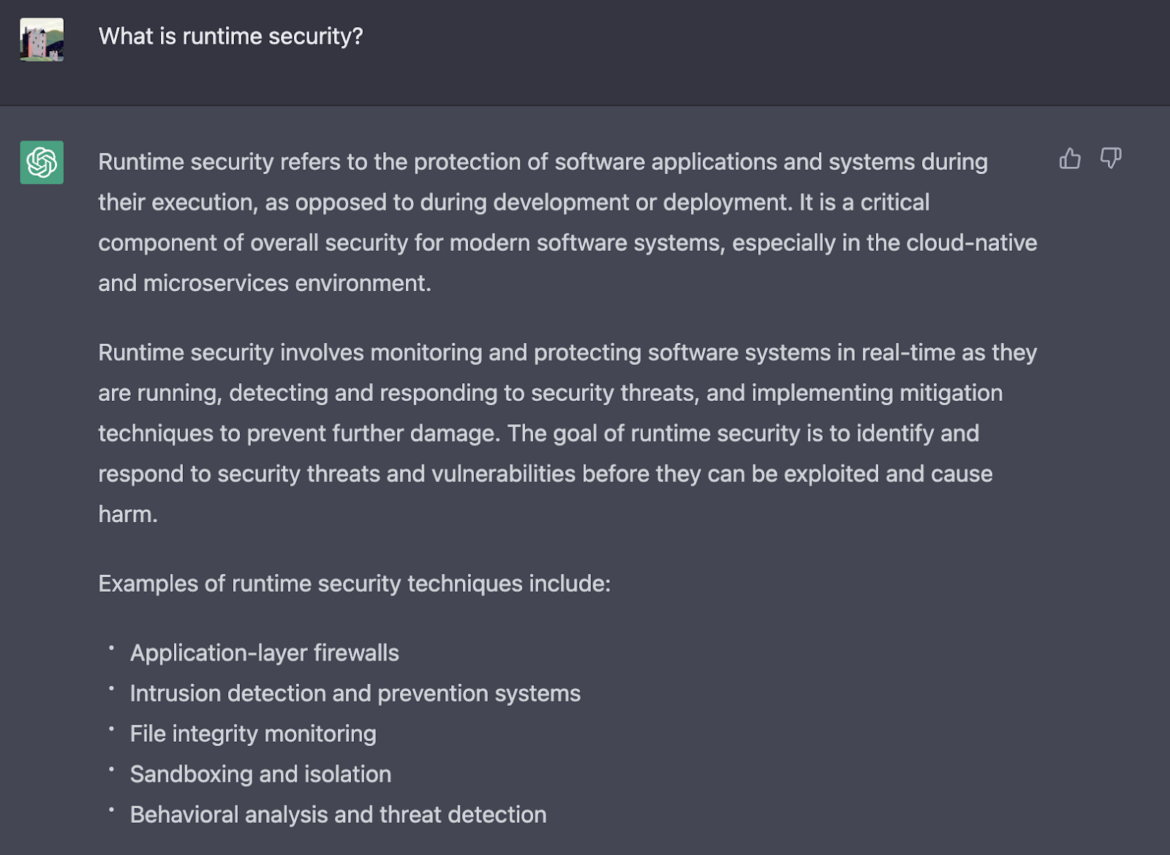Click the ChatGPT assistant avatar icon

[40, 162]
